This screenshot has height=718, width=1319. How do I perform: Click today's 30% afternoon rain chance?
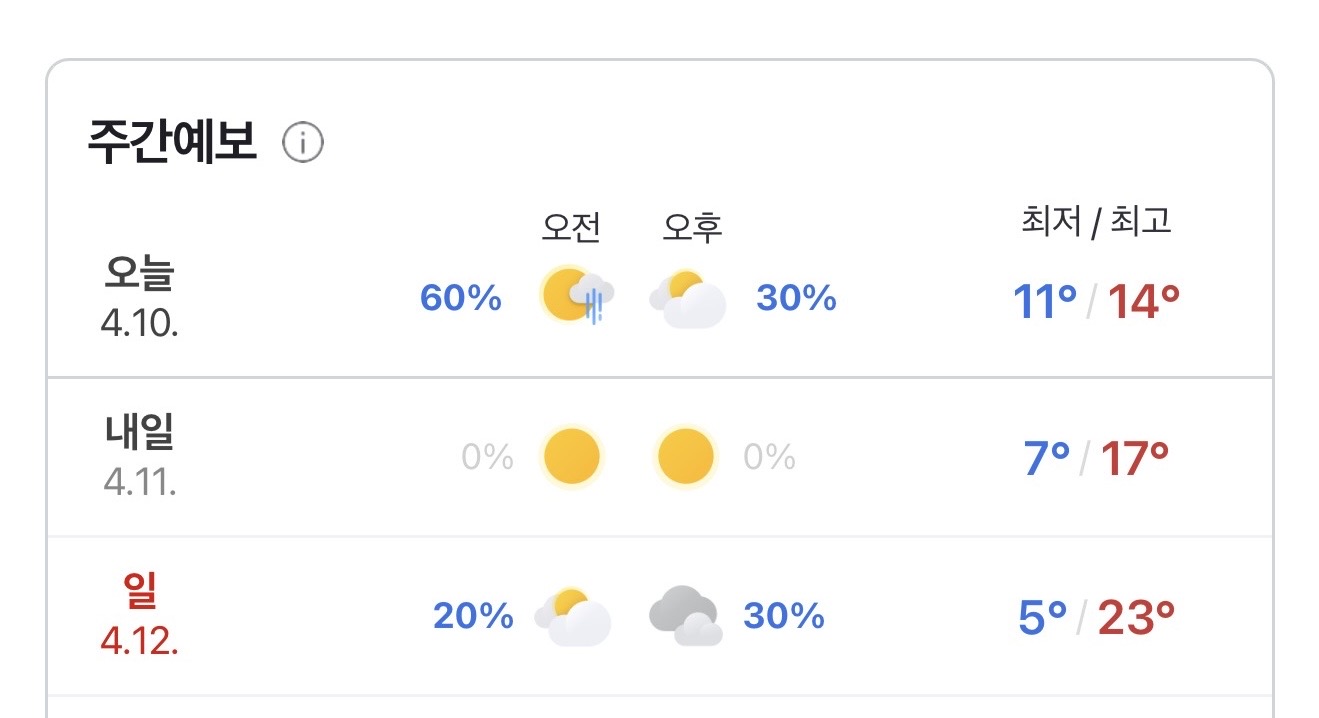pos(796,298)
